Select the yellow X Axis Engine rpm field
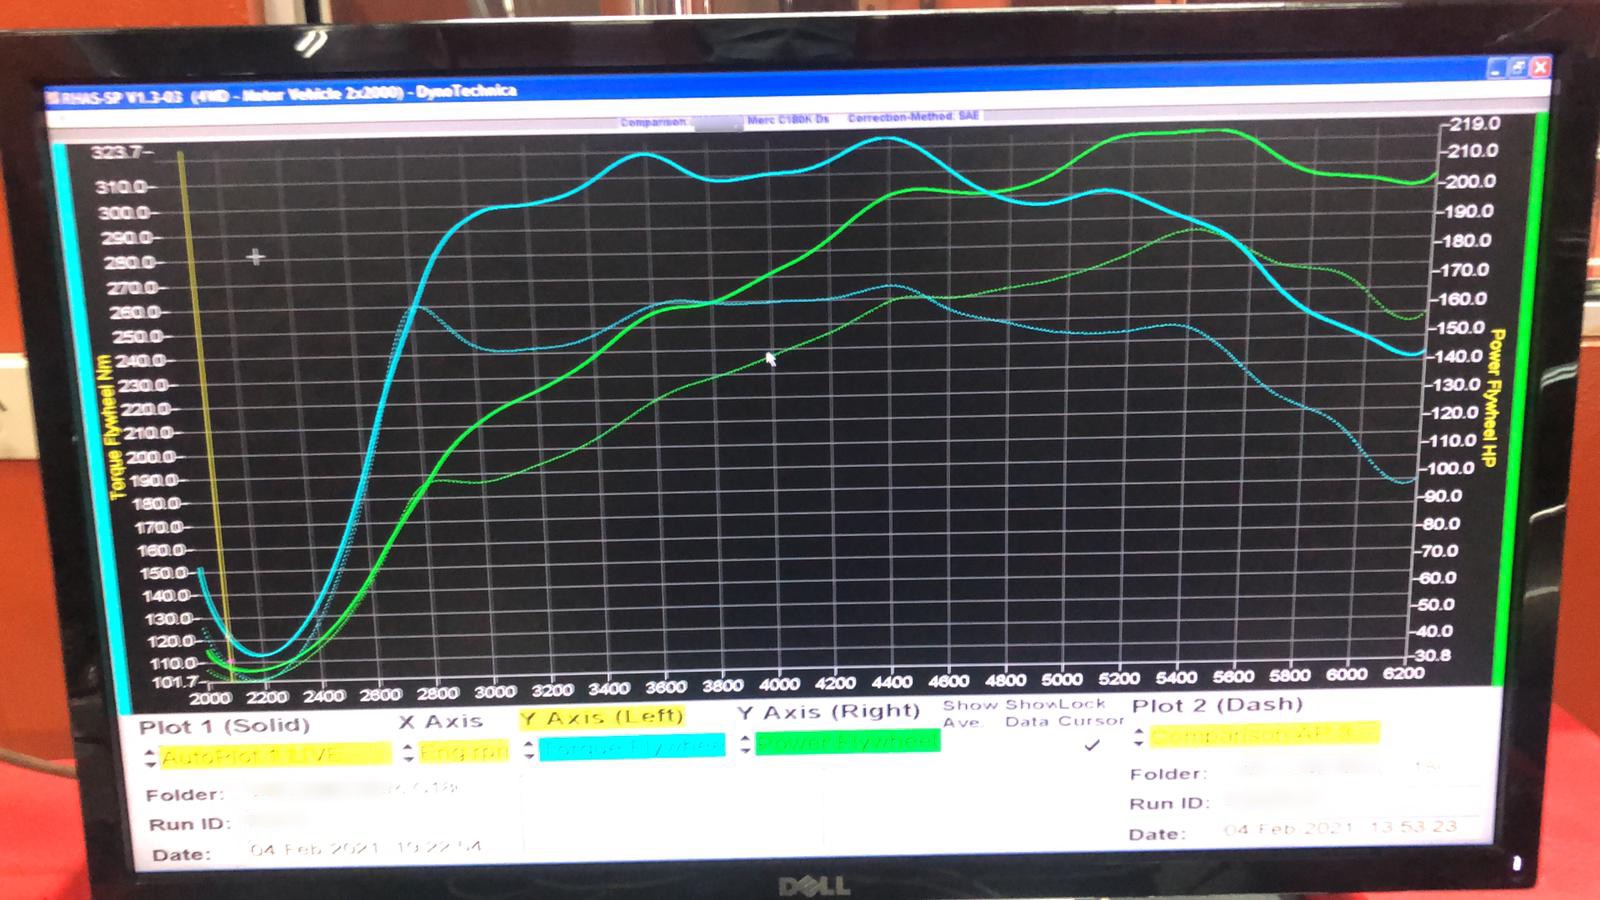 [x=464, y=752]
